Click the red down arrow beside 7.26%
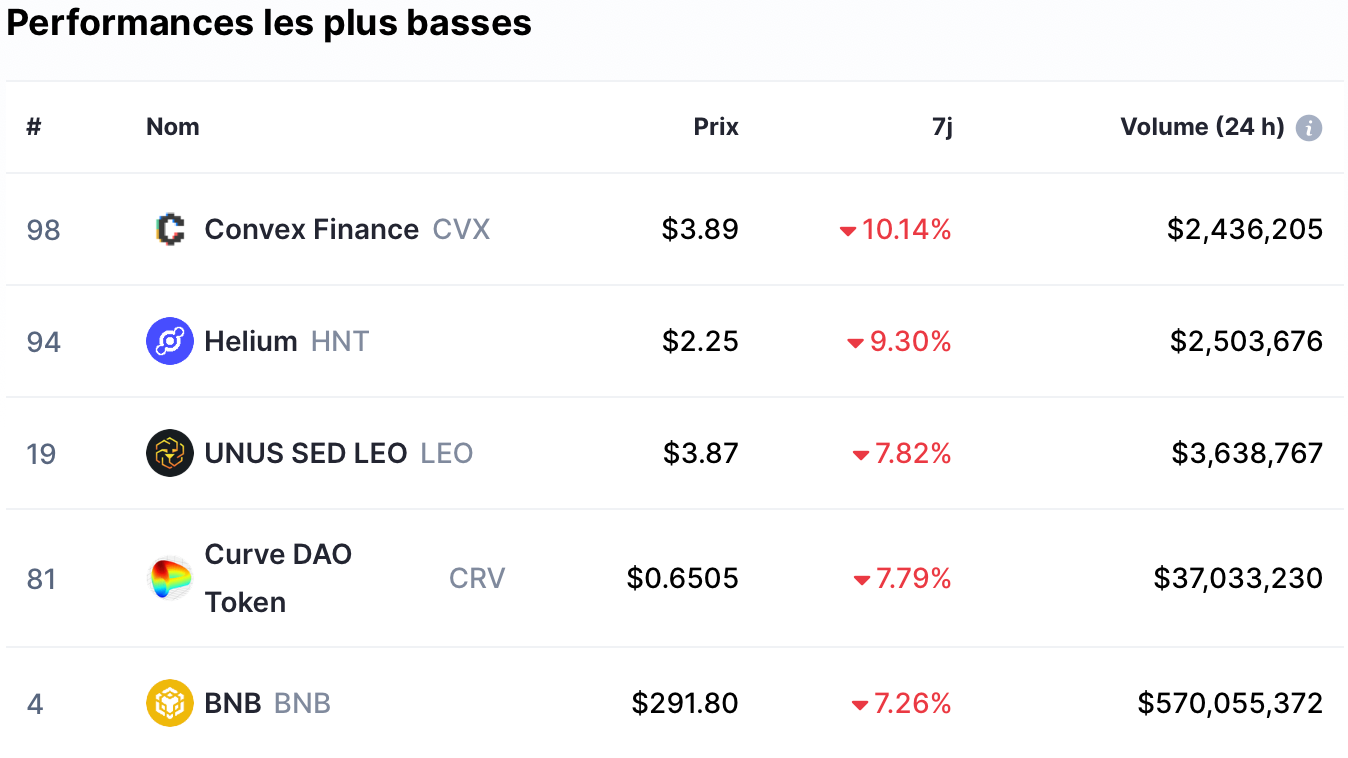 point(860,705)
